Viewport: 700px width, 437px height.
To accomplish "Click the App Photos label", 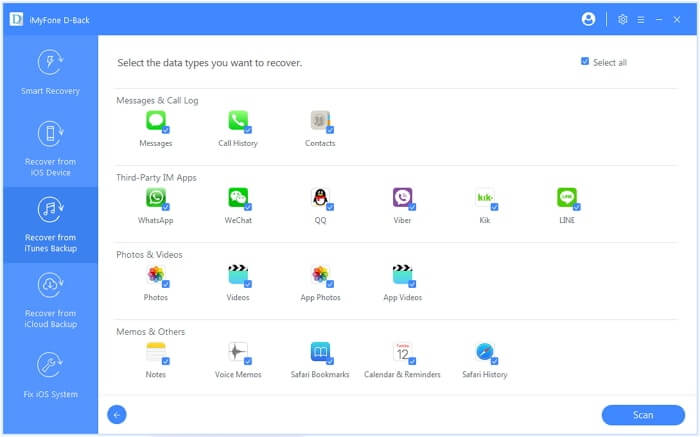I will [x=320, y=297].
